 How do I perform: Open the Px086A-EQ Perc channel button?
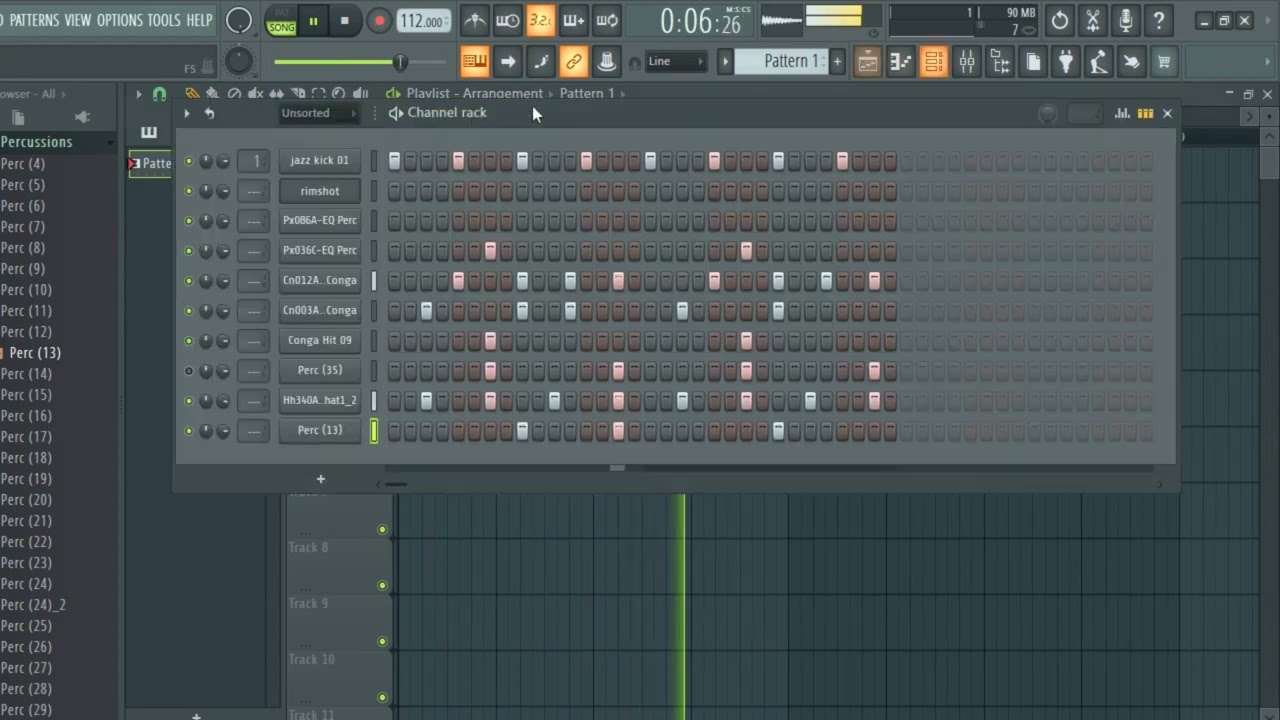[x=320, y=220]
